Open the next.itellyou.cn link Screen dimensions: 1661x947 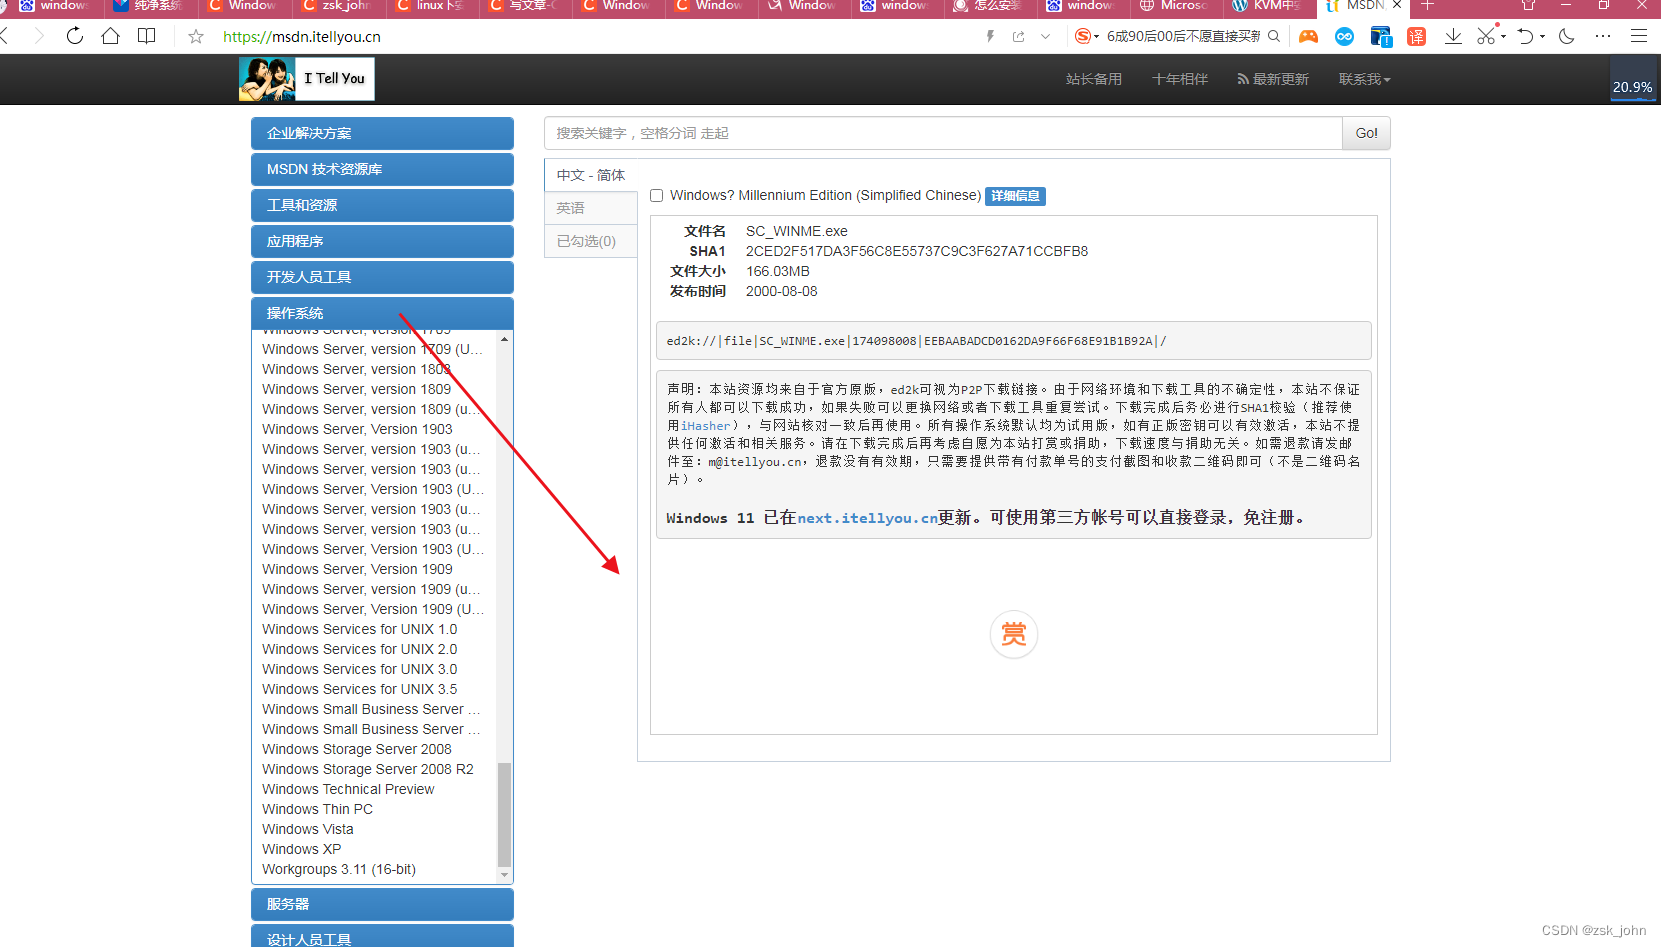coord(867,518)
